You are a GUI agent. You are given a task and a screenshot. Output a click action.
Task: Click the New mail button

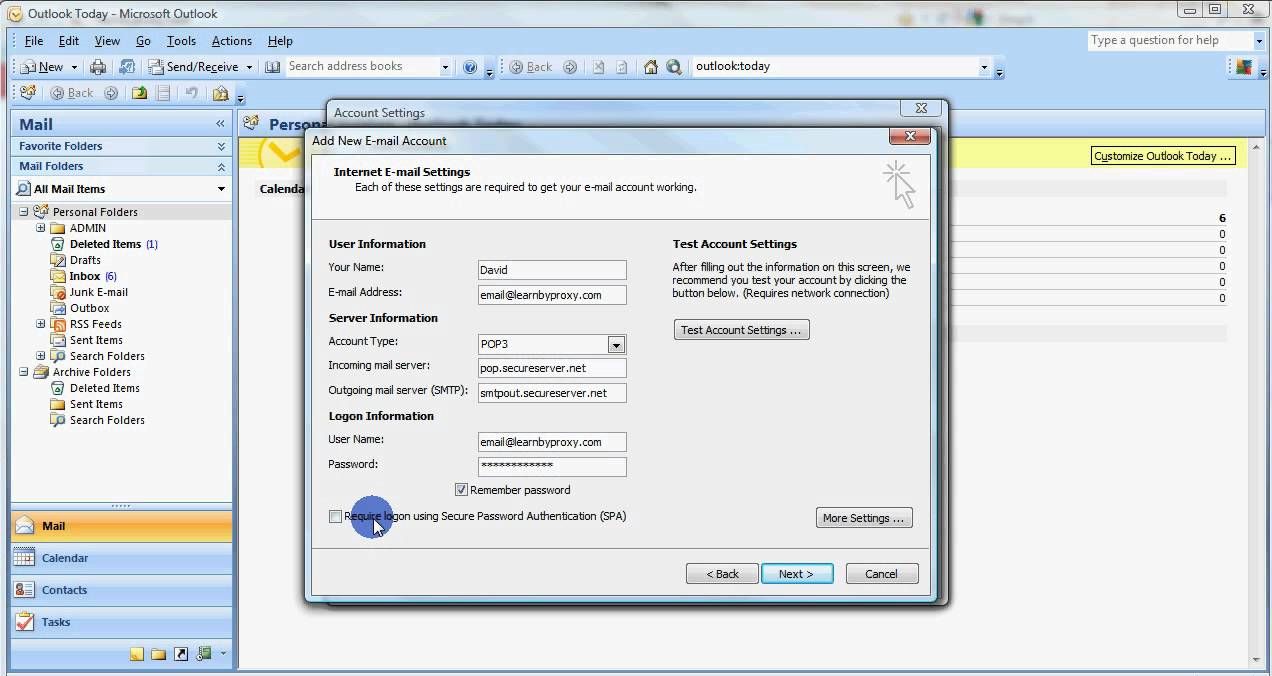41,67
